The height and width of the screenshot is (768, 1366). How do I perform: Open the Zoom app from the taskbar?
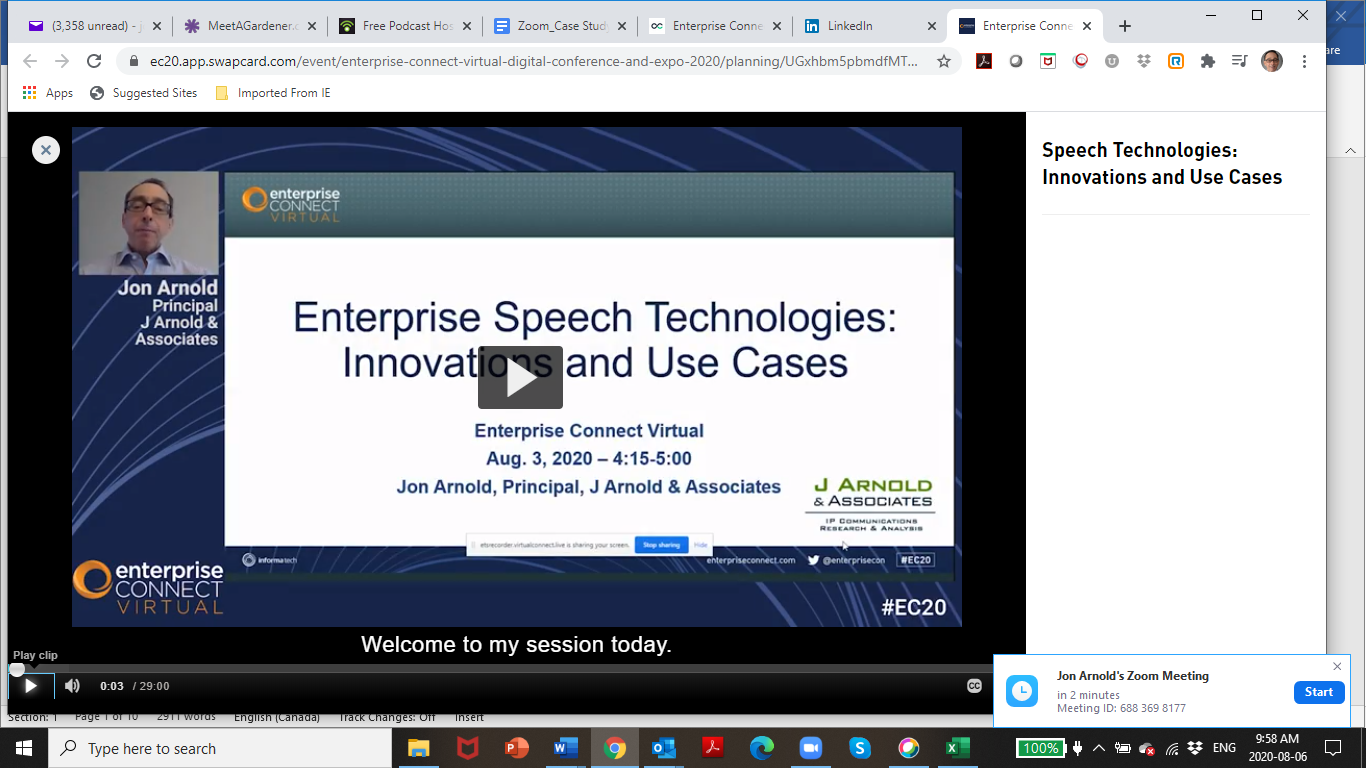810,748
